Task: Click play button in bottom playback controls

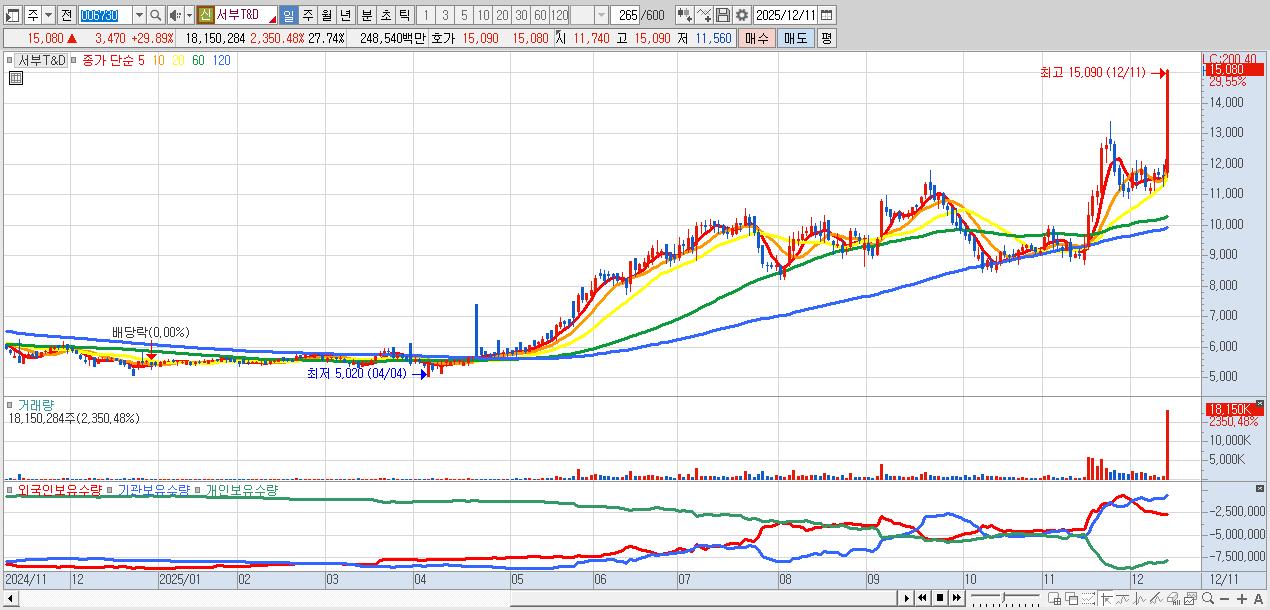Action: point(907,598)
